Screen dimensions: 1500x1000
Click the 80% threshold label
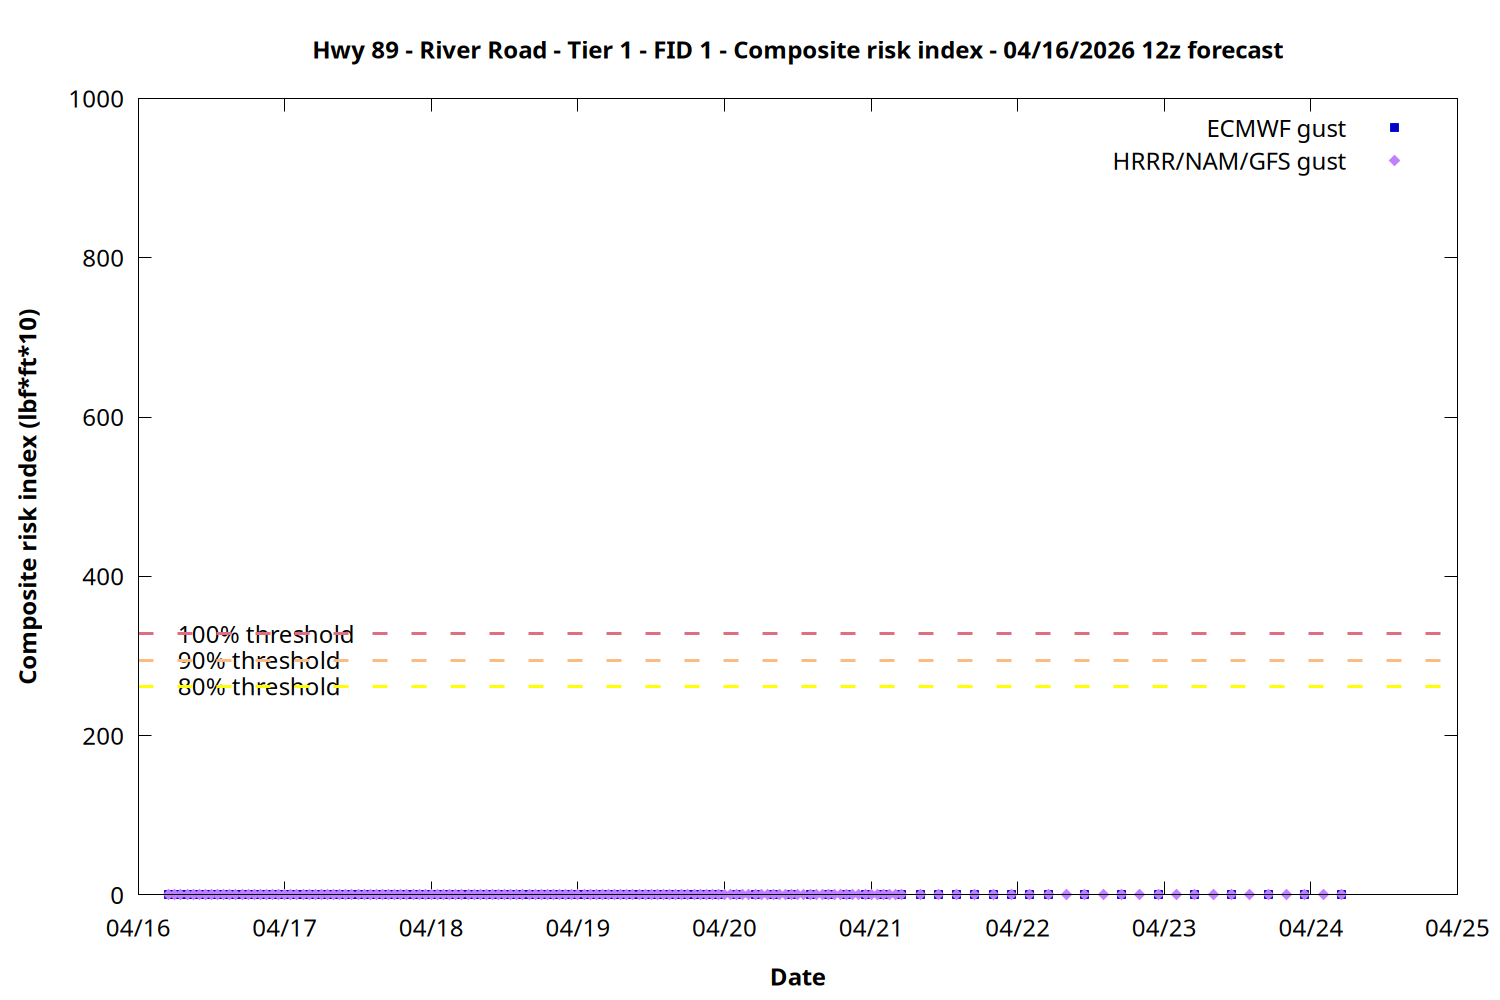[x=258, y=687]
